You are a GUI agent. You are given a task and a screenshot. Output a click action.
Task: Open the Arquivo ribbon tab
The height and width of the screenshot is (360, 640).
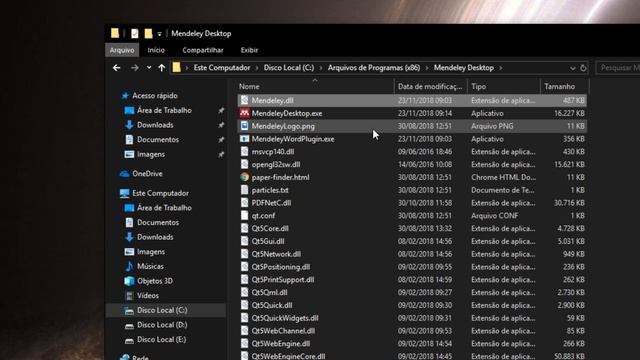coord(122,50)
